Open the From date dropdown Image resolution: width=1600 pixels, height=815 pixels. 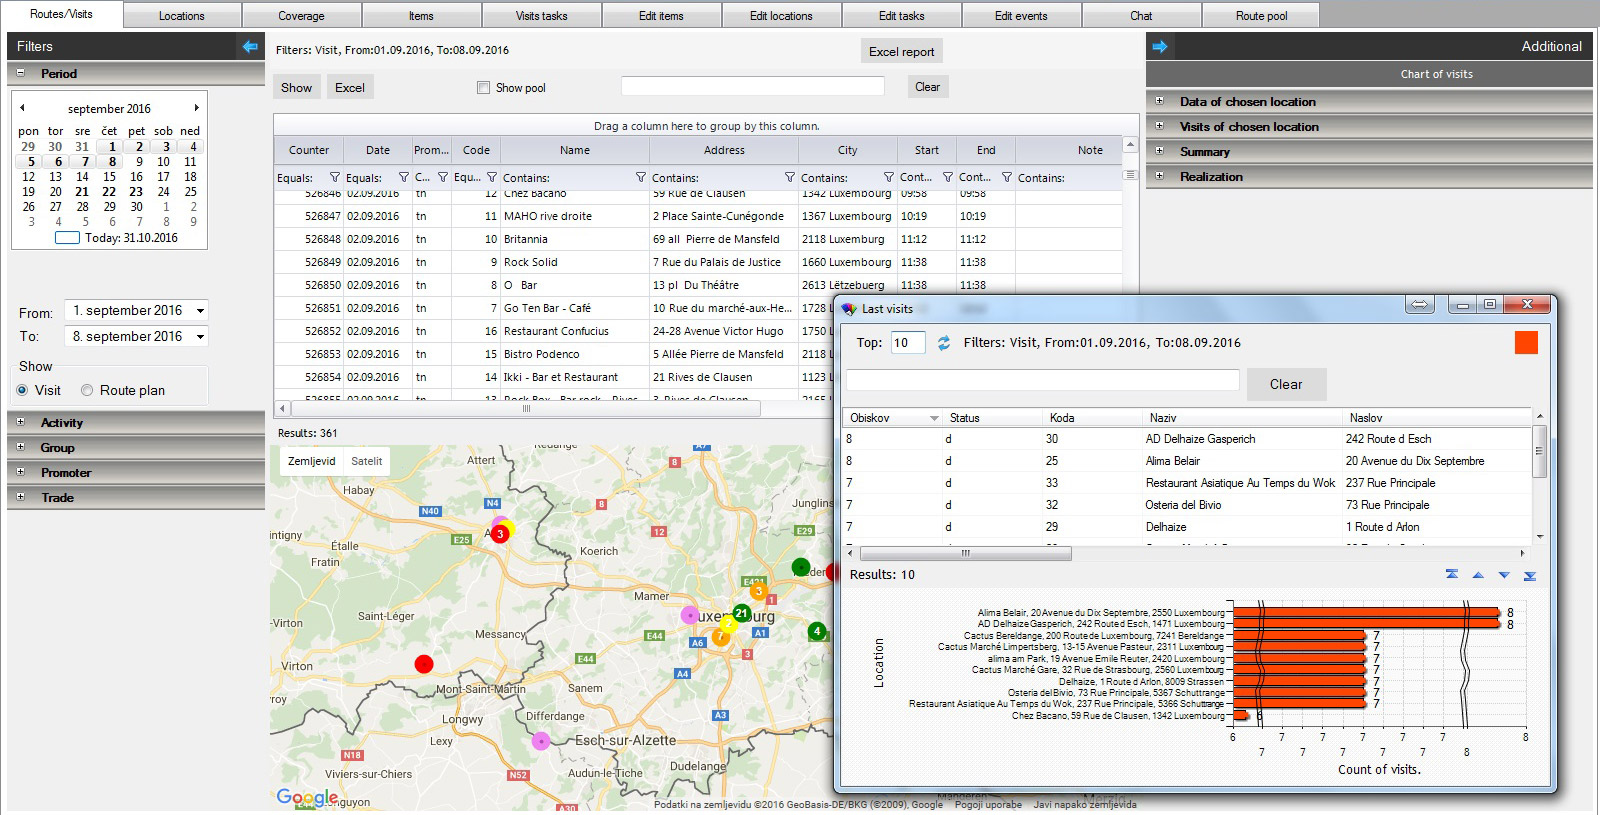tap(200, 311)
